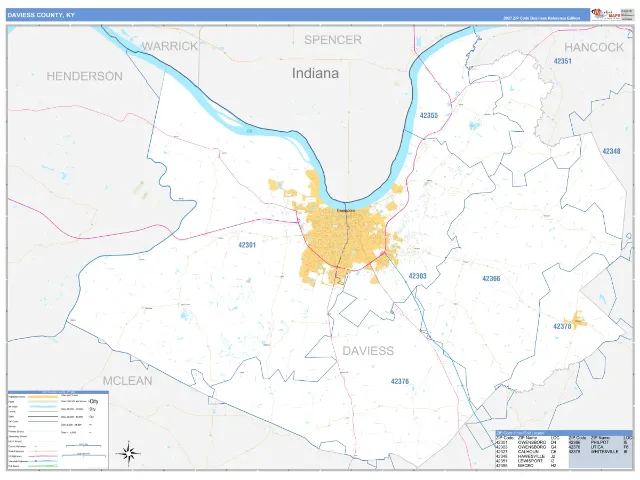This screenshot has height=480, width=640.
Task: Click the Indiana state label
Action: tap(315, 73)
